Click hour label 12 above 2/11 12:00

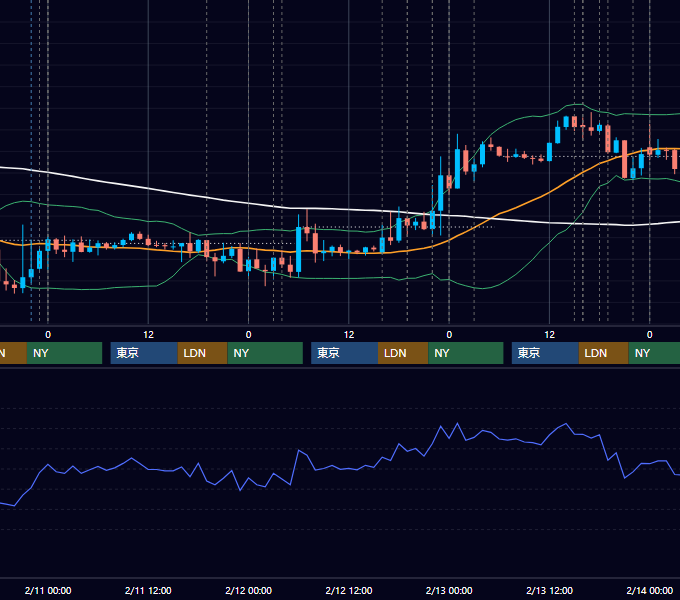(148, 335)
